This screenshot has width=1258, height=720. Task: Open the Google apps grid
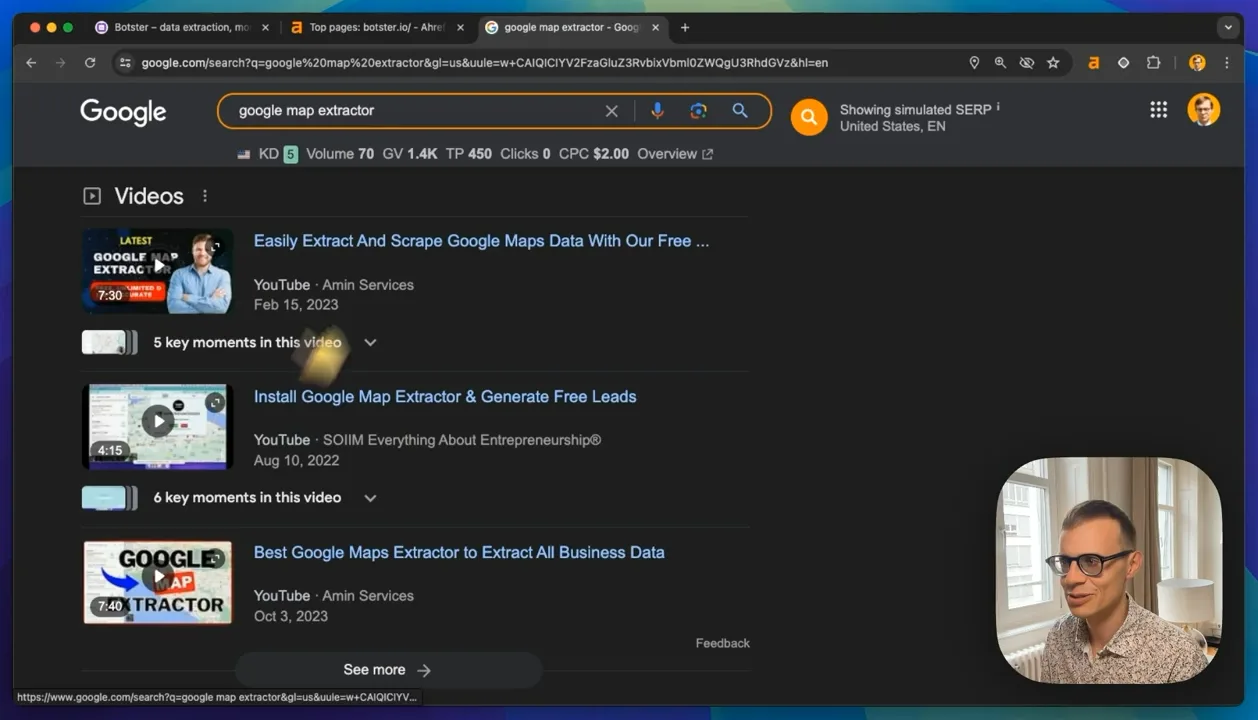(x=1158, y=110)
